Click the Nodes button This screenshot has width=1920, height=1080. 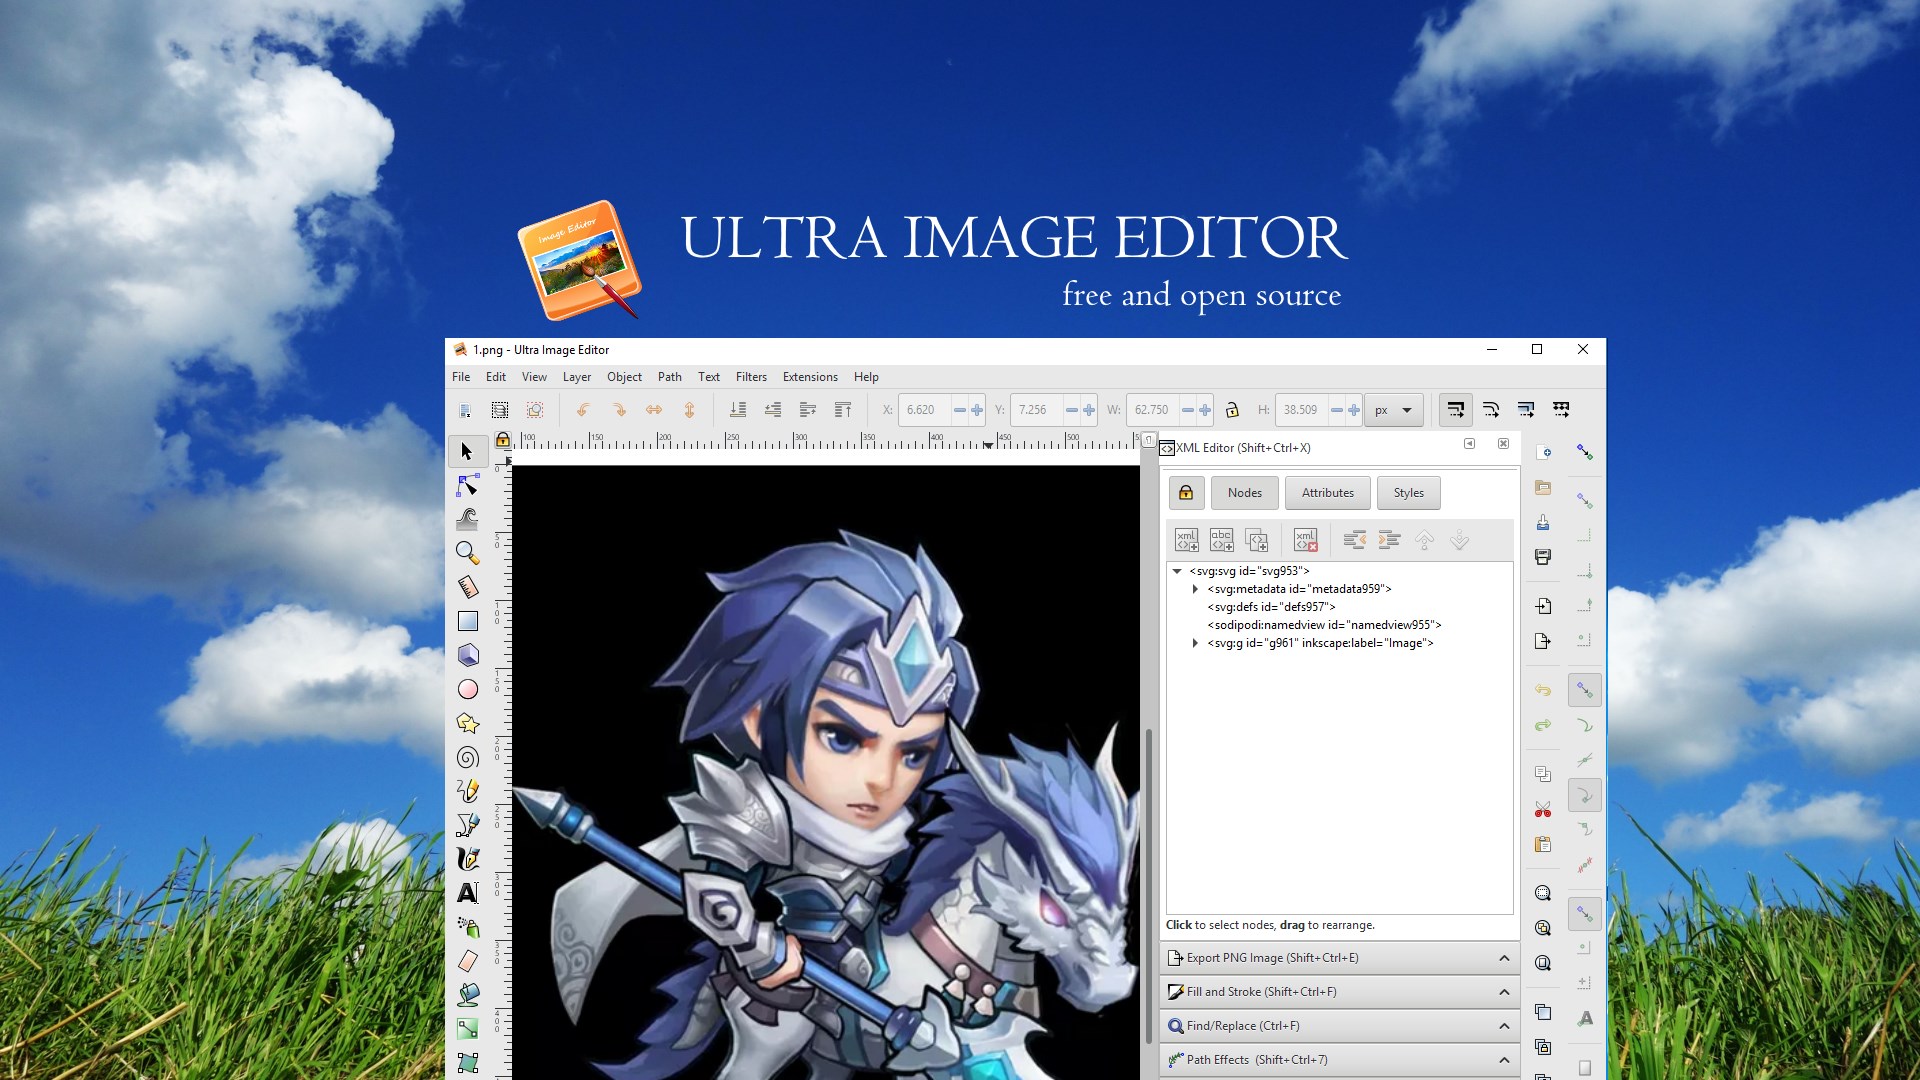click(x=1245, y=493)
